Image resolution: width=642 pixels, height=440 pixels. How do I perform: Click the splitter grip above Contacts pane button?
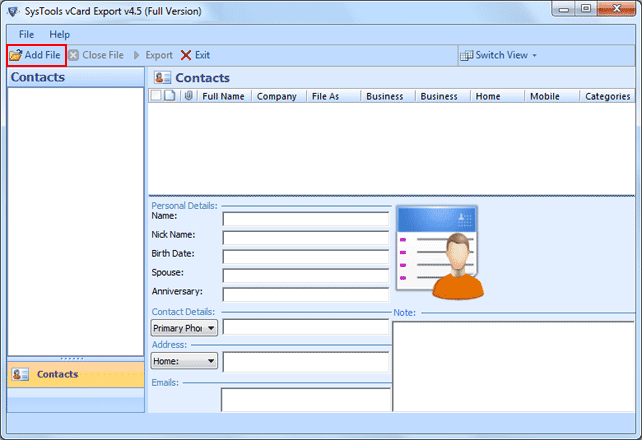point(72,359)
